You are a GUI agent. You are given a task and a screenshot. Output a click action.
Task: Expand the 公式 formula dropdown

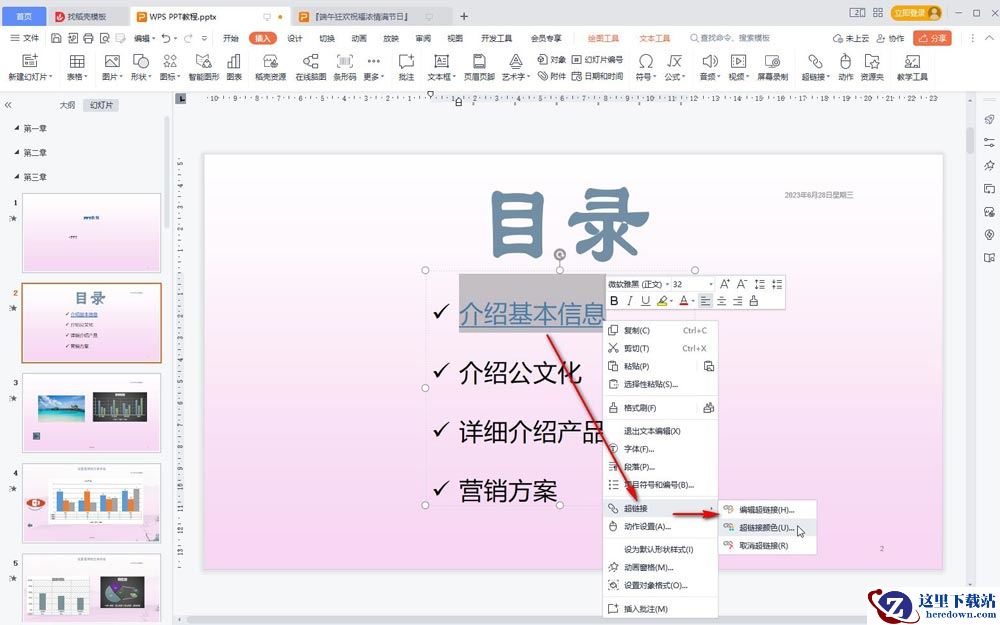click(684, 77)
